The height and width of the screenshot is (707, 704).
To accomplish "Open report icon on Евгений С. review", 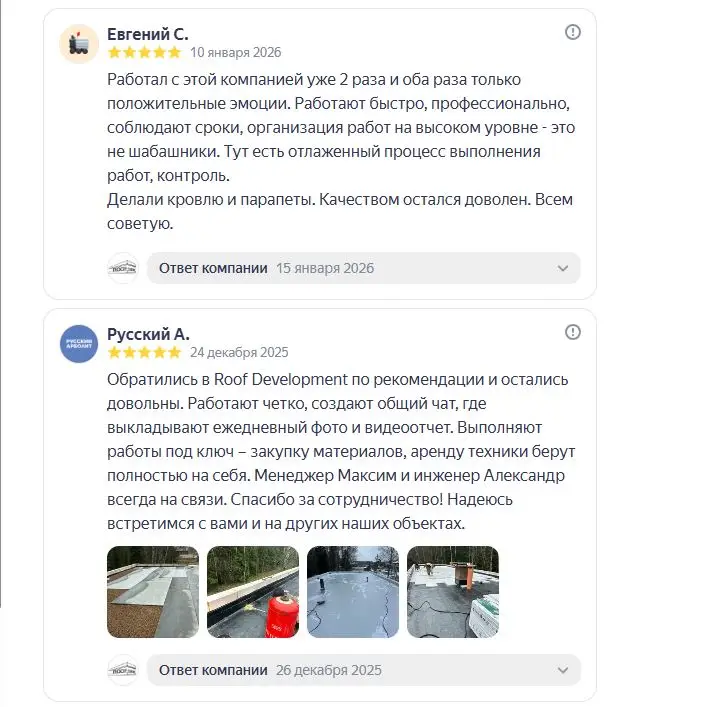I will 573,32.
